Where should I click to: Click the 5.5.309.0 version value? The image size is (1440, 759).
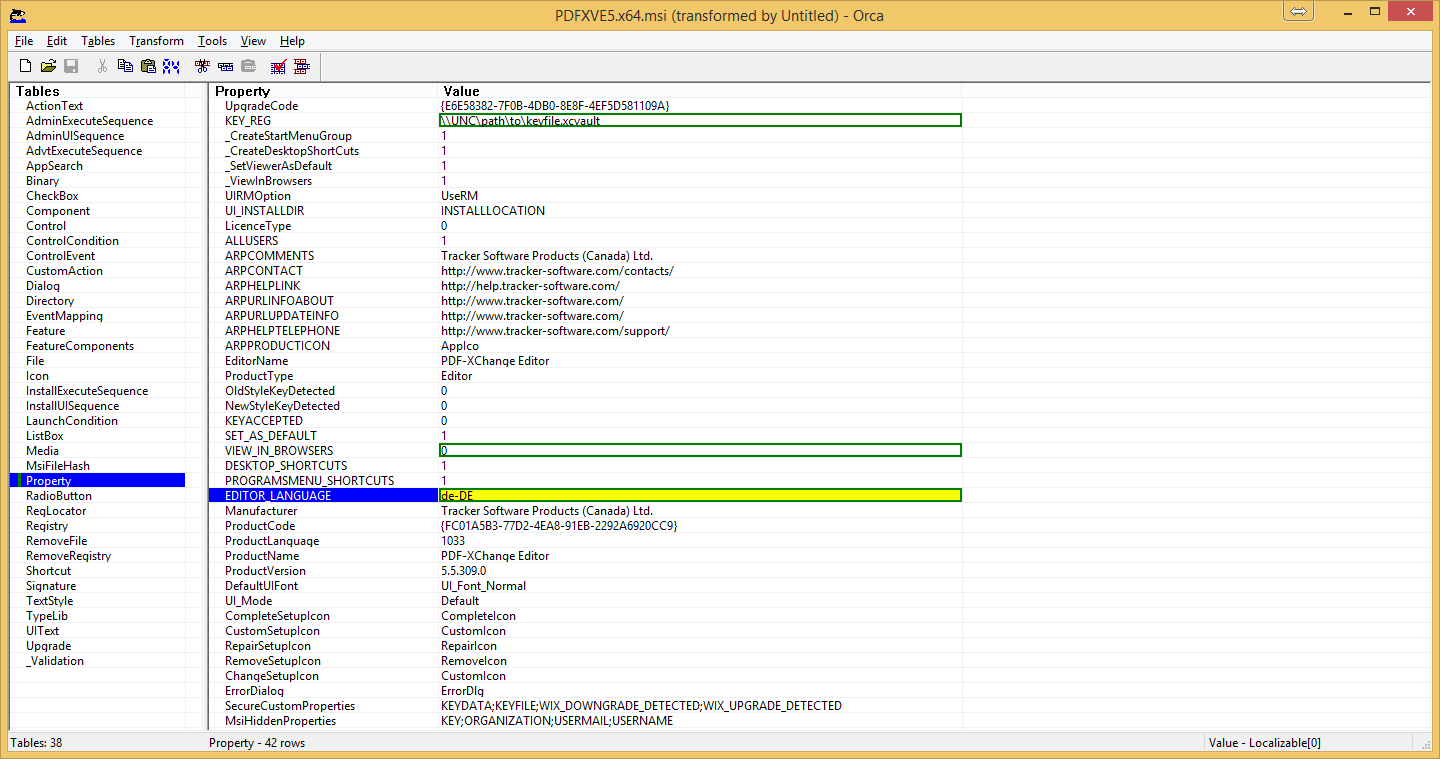464,571
